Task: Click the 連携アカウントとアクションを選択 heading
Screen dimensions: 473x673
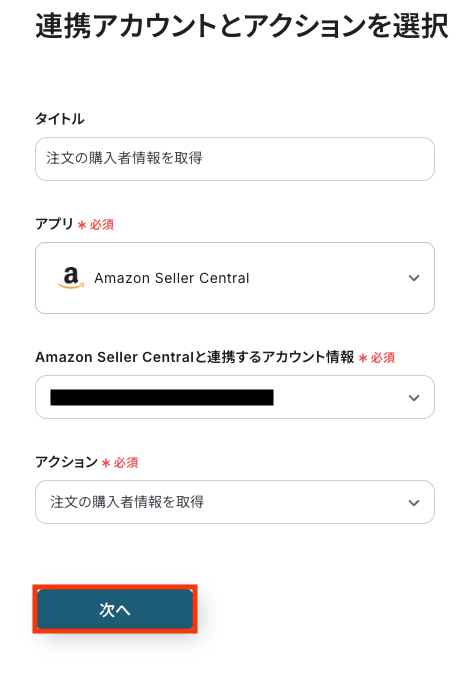Action: click(x=242, y=27)
